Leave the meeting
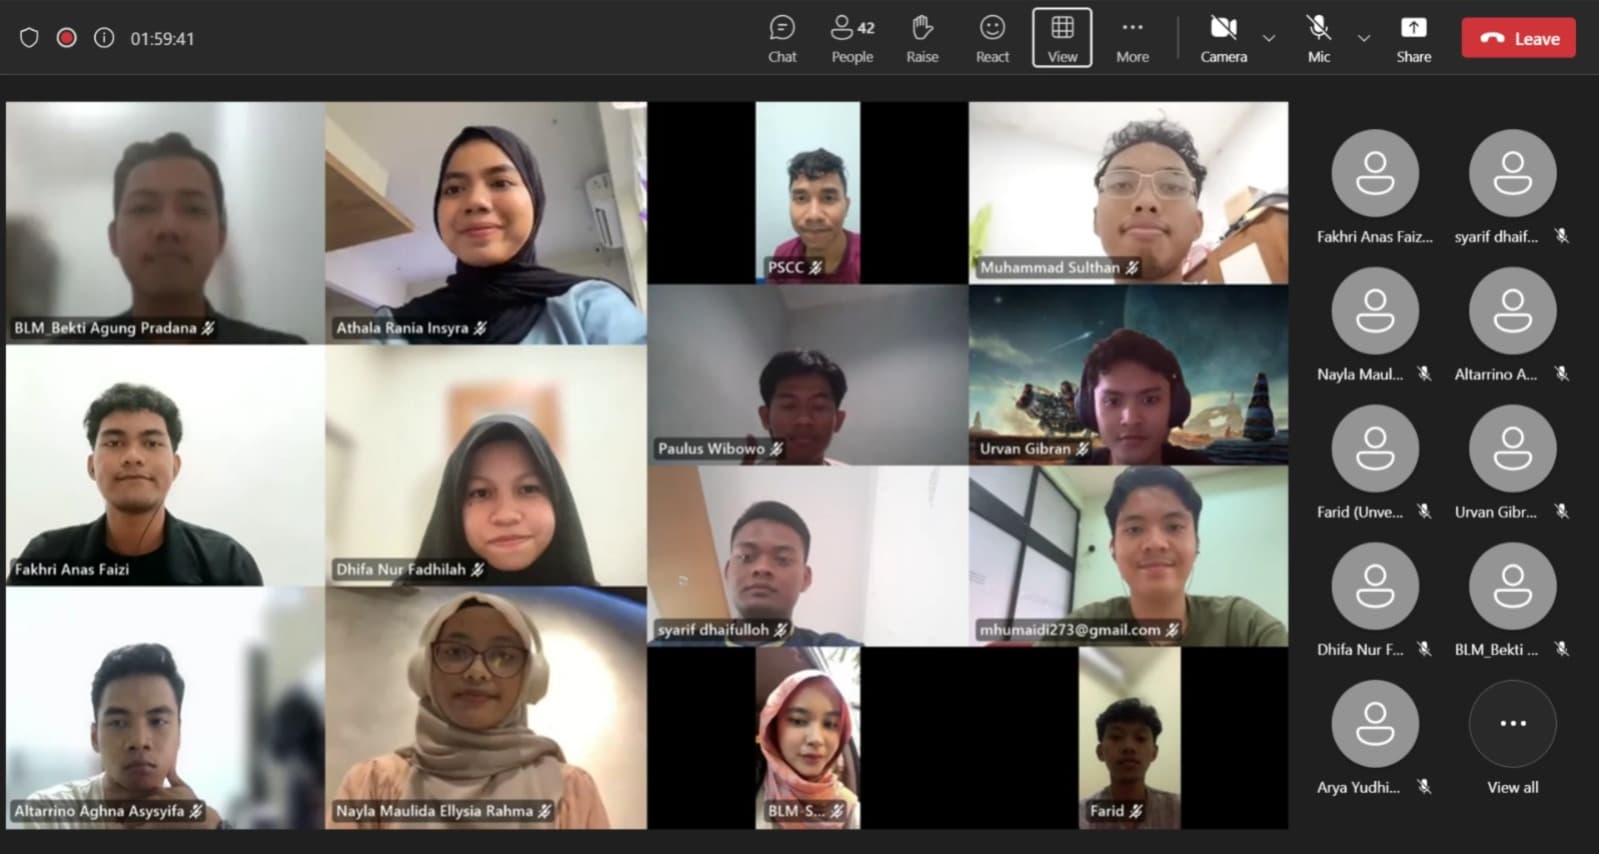The width and height of the screenshot is (1599, 854). point(1518,39)
